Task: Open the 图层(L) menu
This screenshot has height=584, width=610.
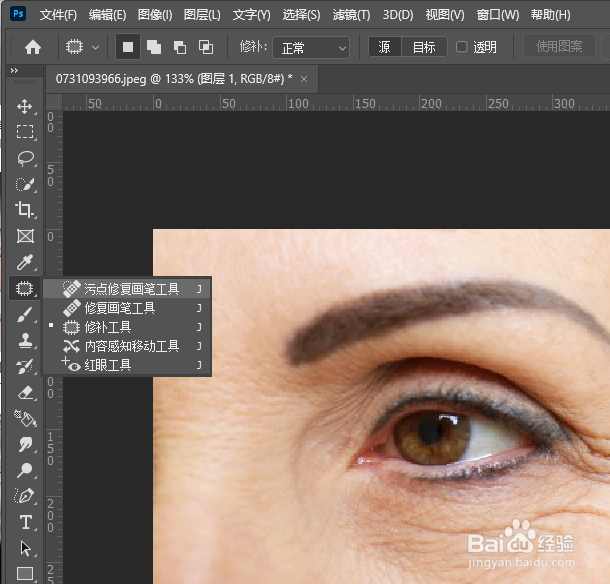Action: (x=202, y=15)
